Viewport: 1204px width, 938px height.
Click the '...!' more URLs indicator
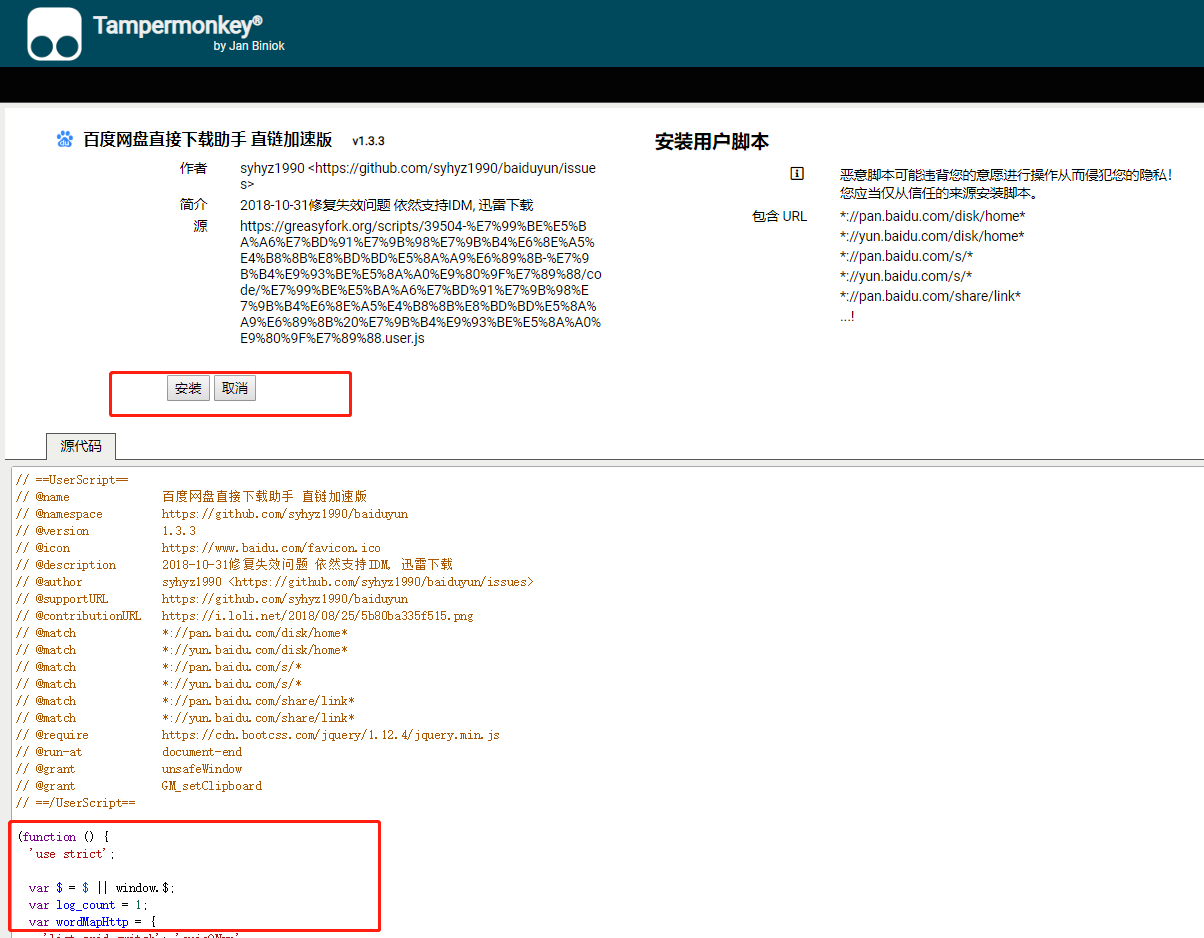[847, 316]
